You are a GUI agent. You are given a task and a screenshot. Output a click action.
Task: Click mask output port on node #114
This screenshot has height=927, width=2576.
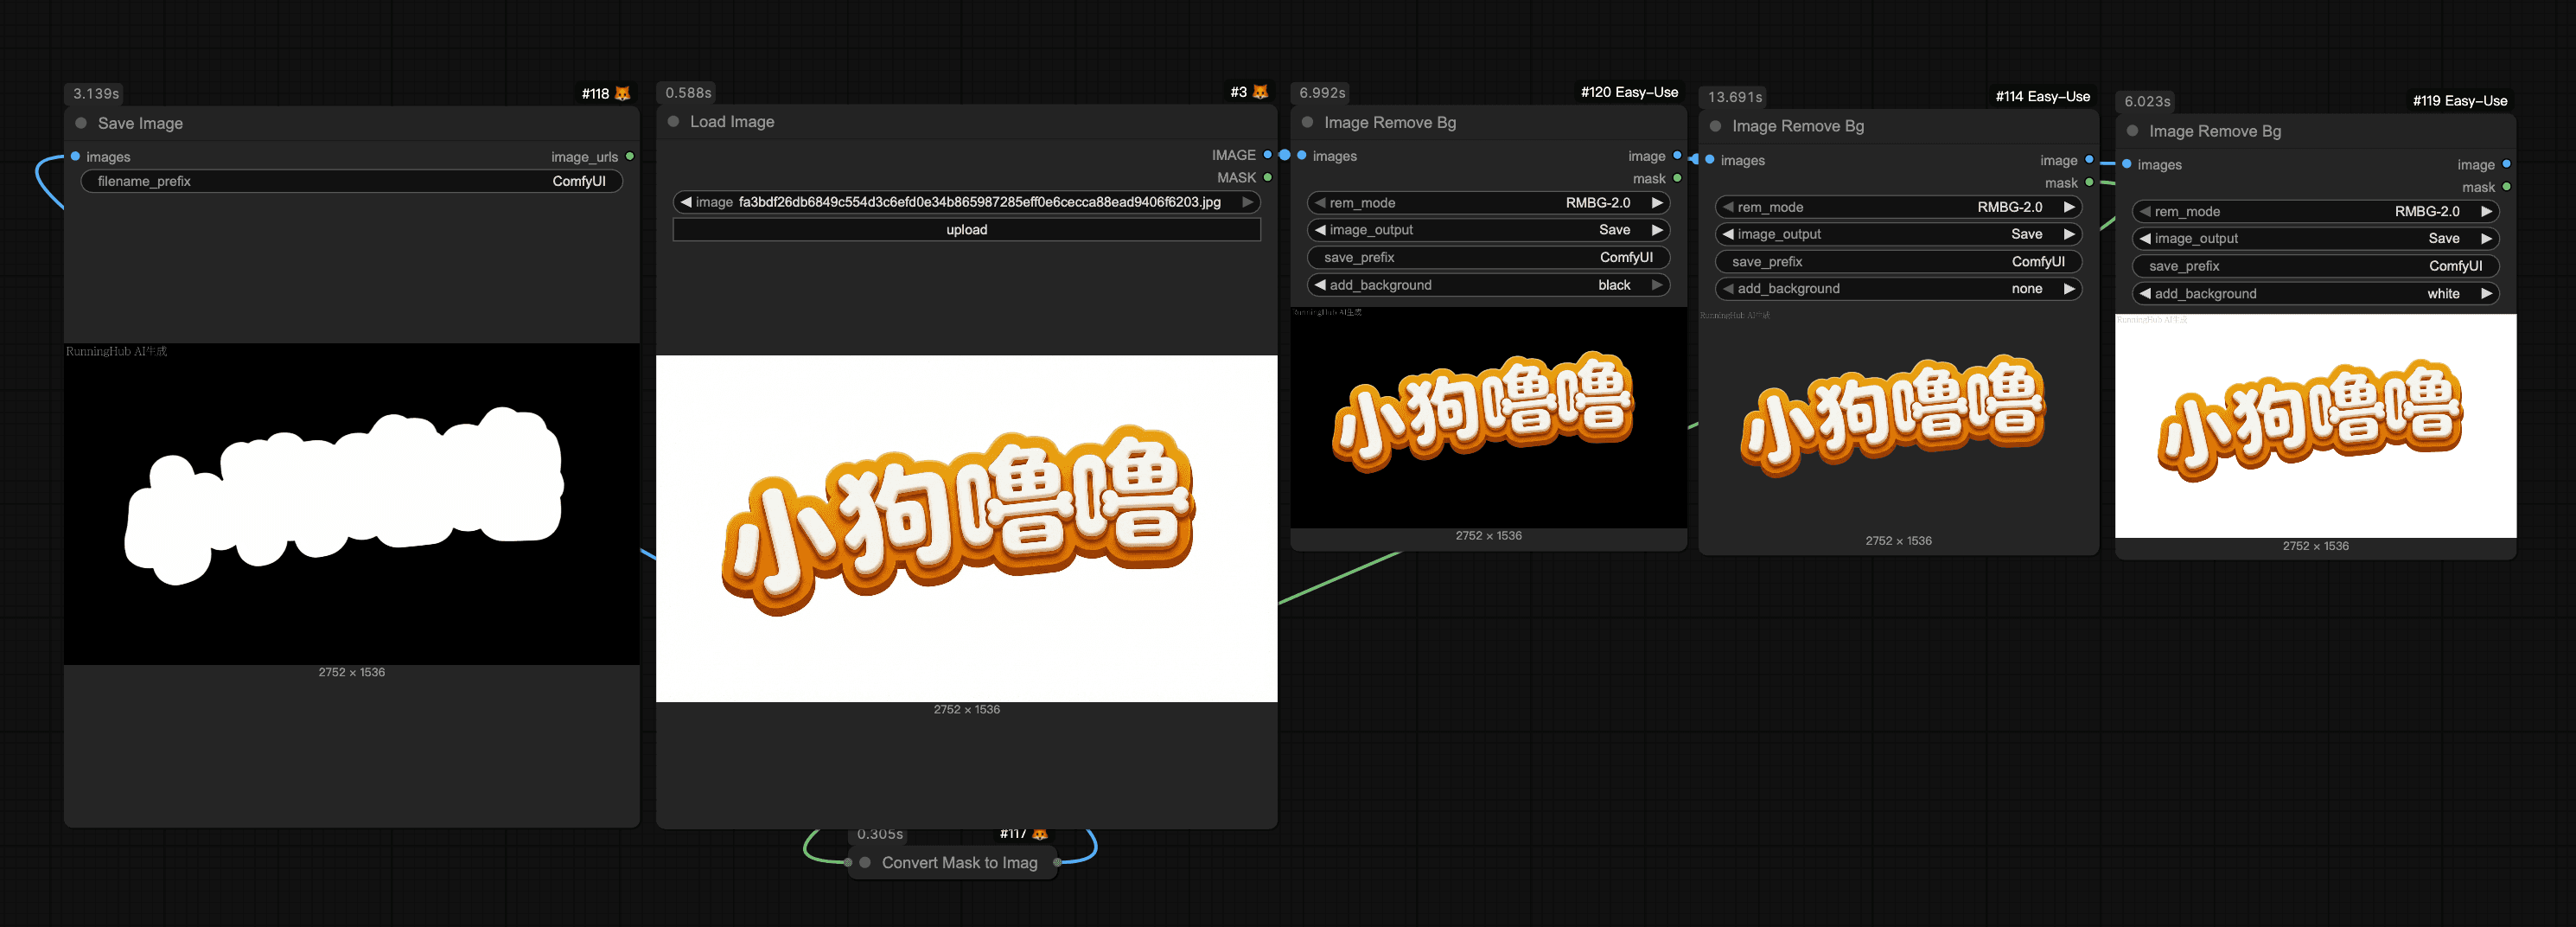point(2089,182)
